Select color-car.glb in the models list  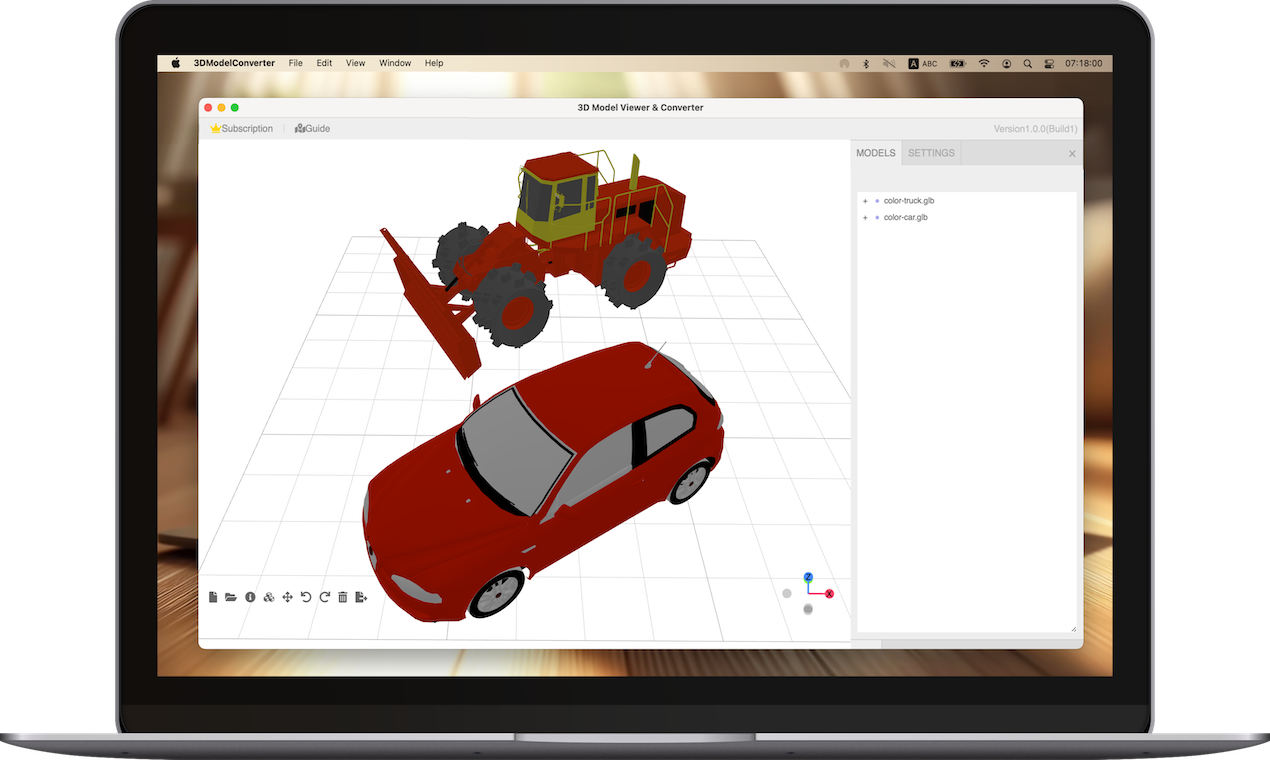coord(906,217)
